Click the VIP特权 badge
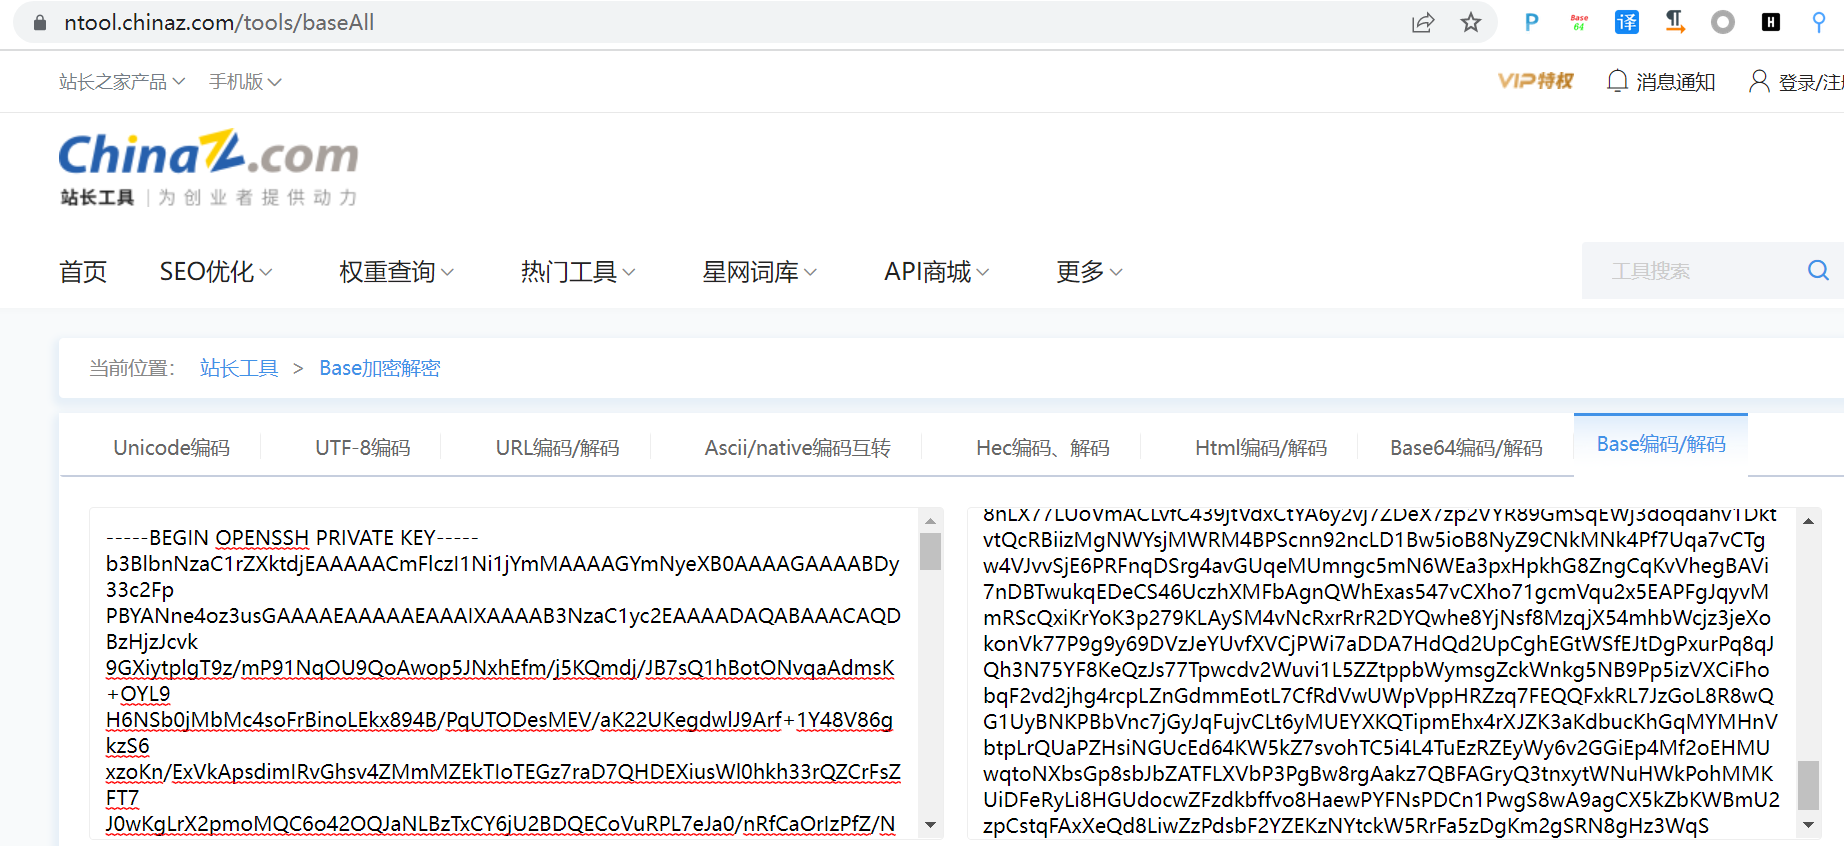 coord(1535,81)
